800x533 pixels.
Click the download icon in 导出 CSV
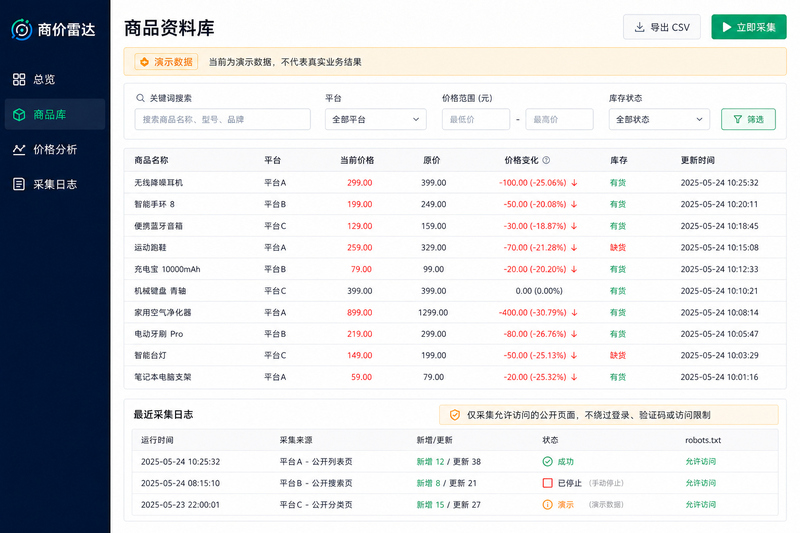[639, 27]
